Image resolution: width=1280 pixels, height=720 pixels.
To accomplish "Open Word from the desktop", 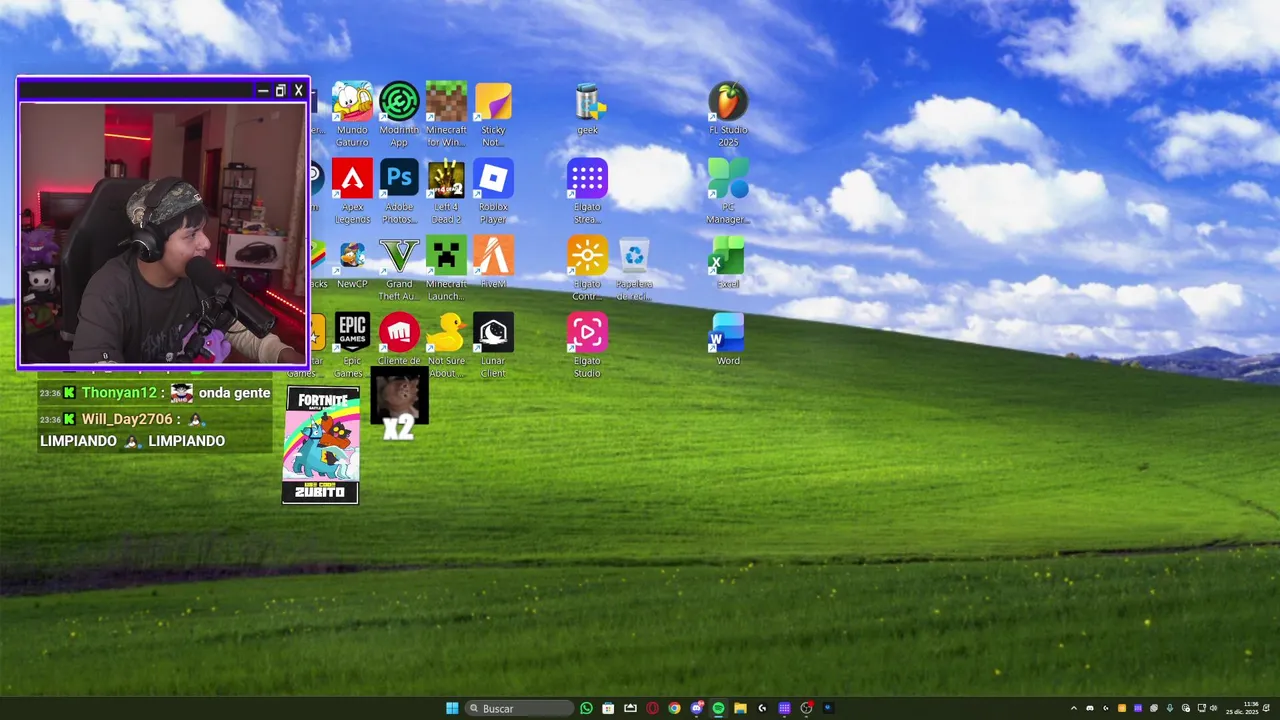I will pyautogui.click(x=728, y=340).
